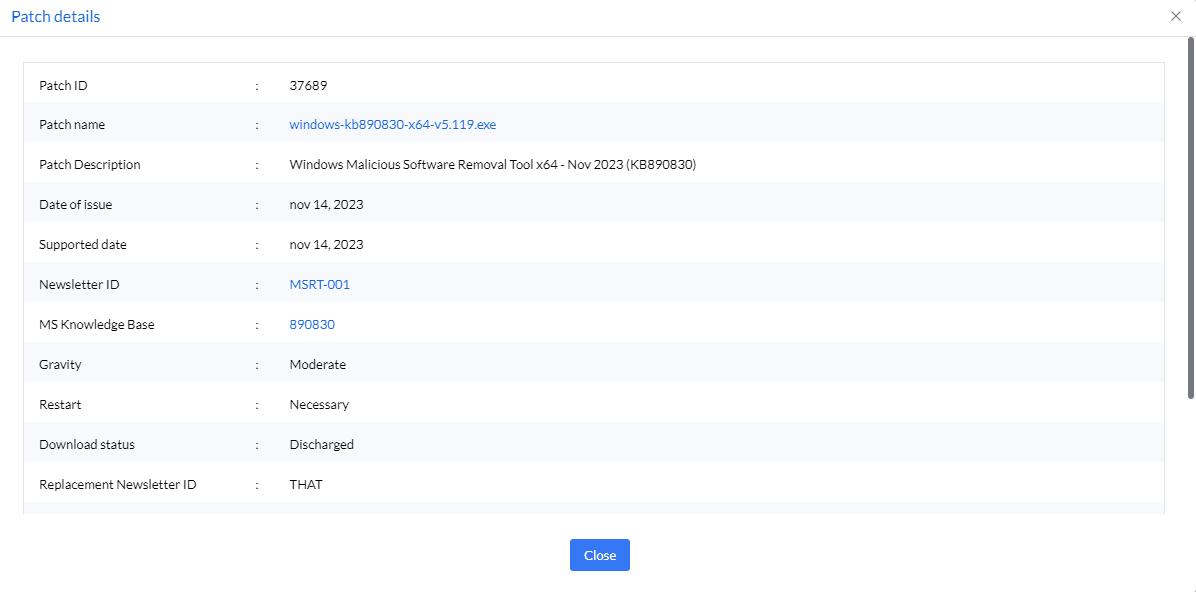Click the Windows Malicious Software Removal Tool description
The image size is (1196, 592).
(x=493, y=164)
